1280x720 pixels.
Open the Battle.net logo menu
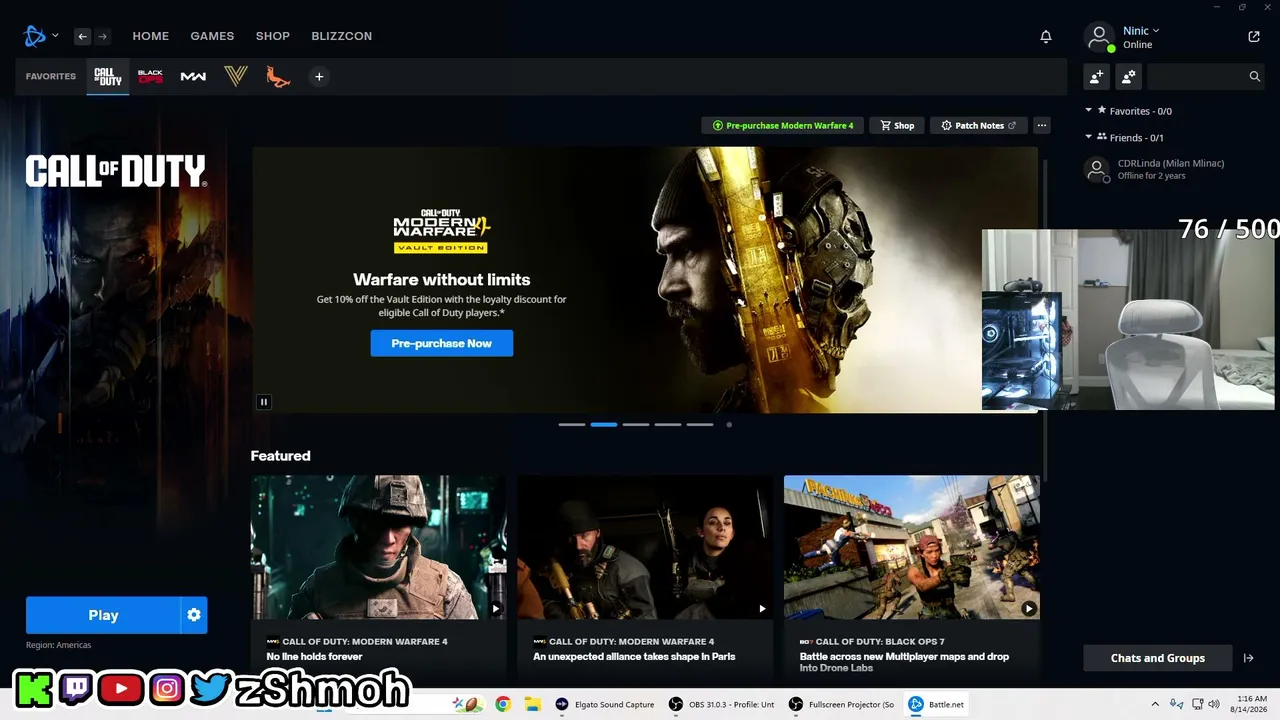[x=35, y=36]
